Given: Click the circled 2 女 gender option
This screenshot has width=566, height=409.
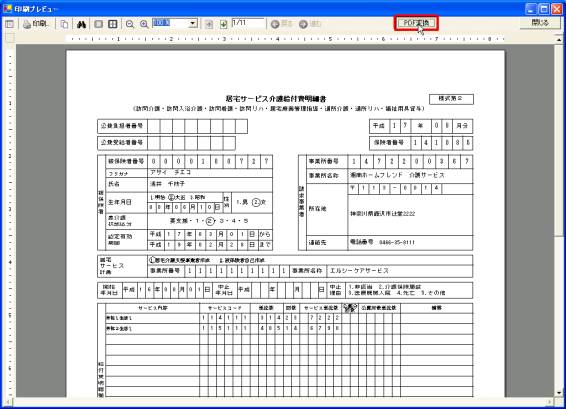Looking at the screenshot, I should 259,202.
